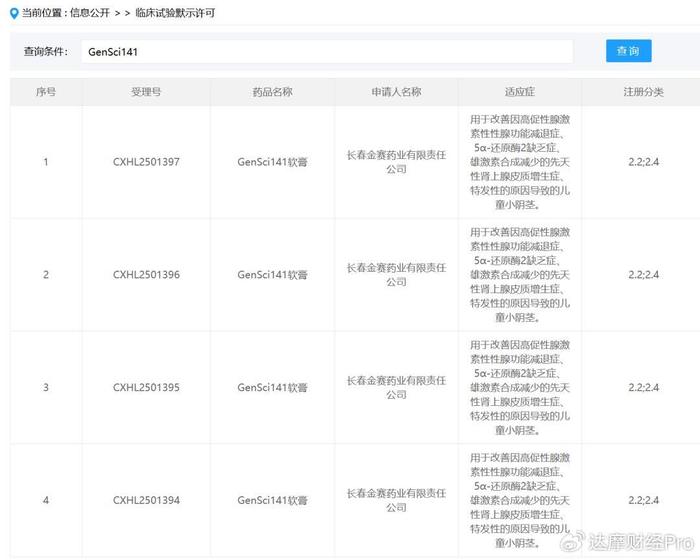This screenshot has width=700, height=559.
Task: Click classification 2.2;2.4 in row CXHL2501397
Action: click(x=643, y=162)
